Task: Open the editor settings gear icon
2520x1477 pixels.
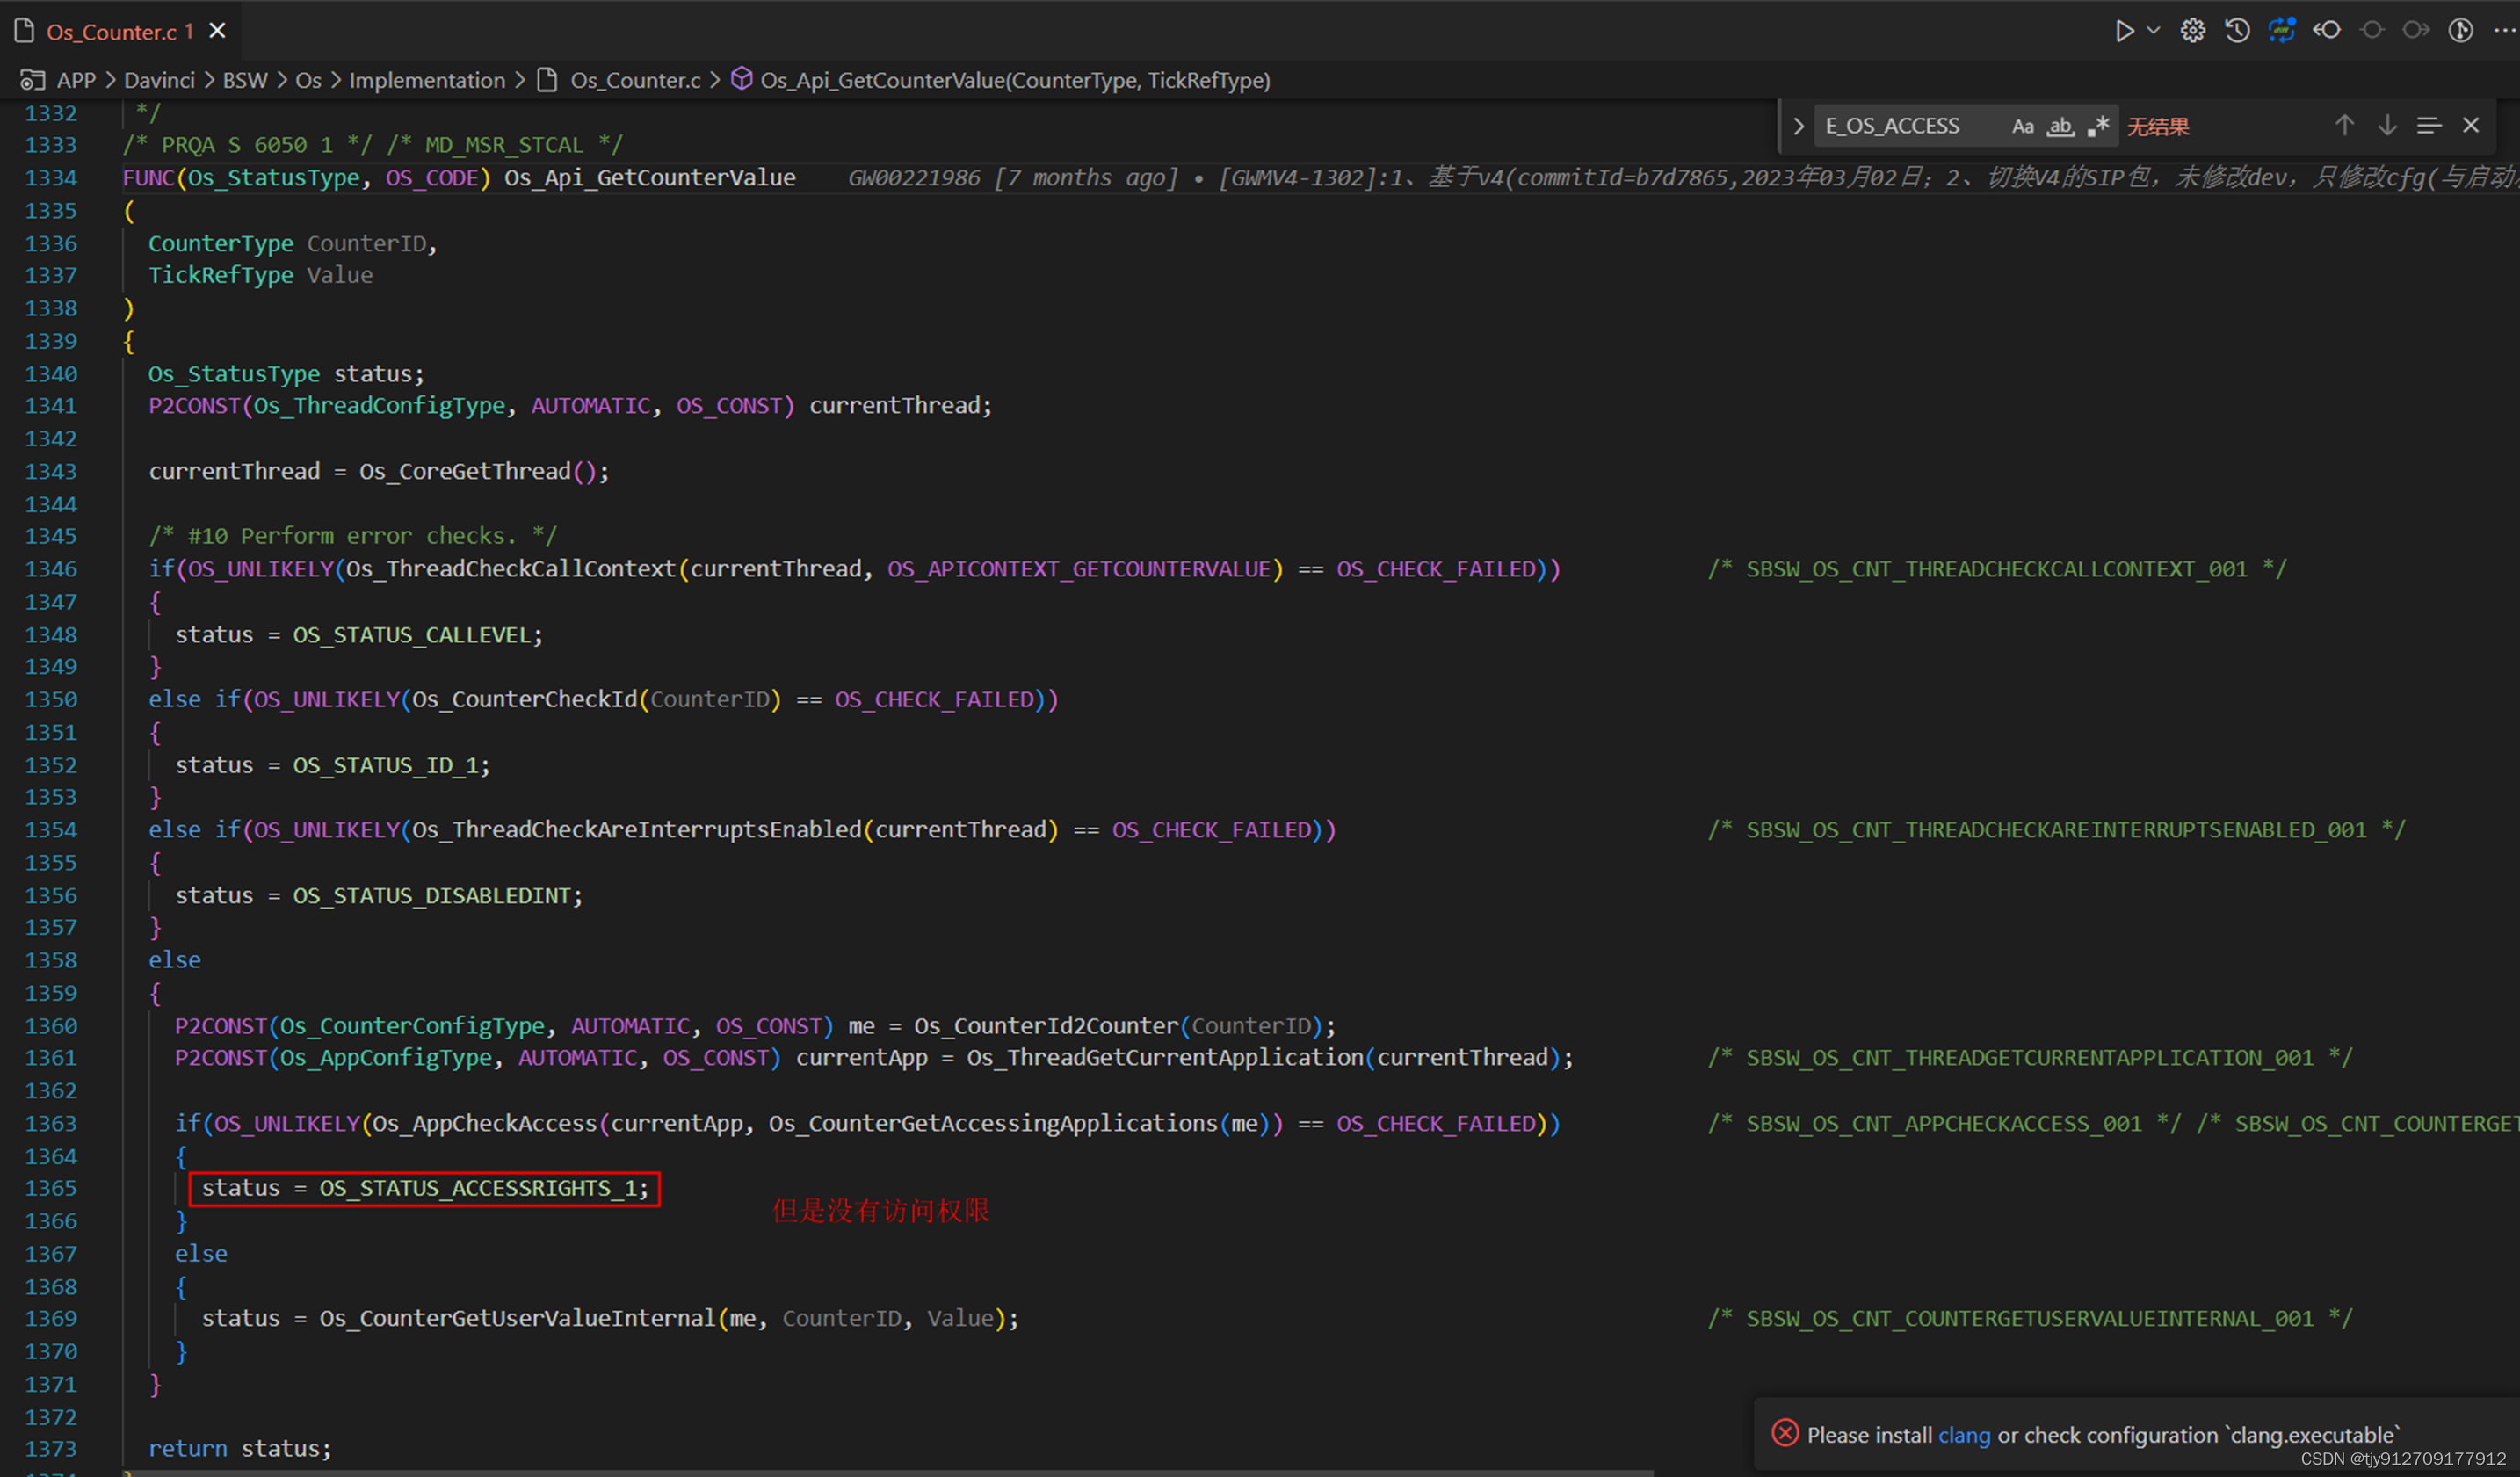Action: (2192, 31)
